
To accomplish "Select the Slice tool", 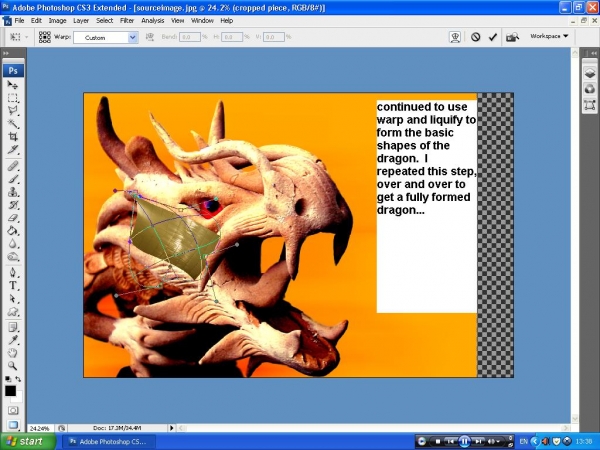I will [13, 150].
